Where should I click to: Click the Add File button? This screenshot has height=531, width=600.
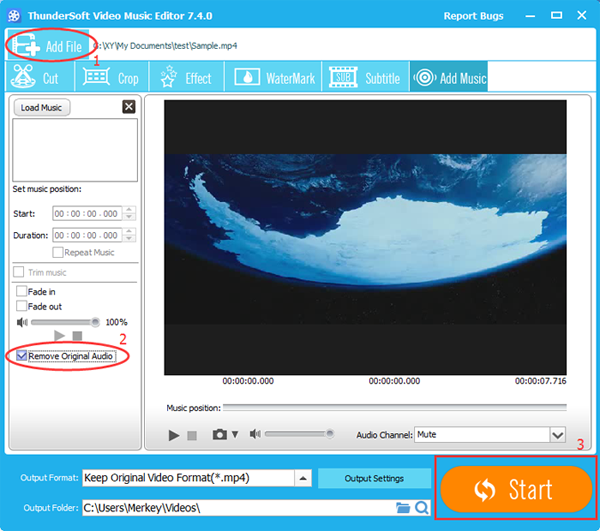click(x=46, y=45)
